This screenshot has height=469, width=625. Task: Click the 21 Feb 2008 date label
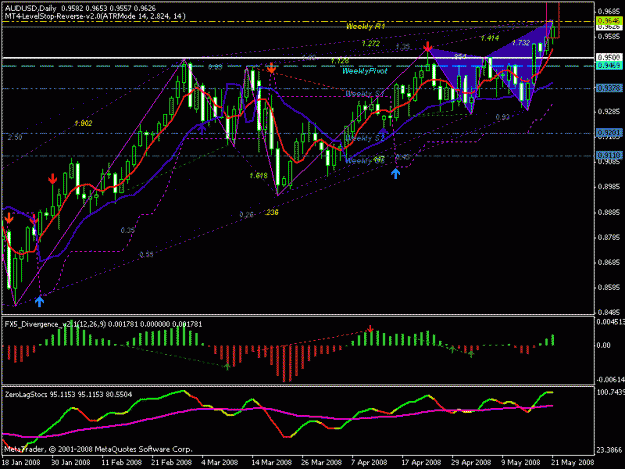pyautogui.click(x=171, y=462)
